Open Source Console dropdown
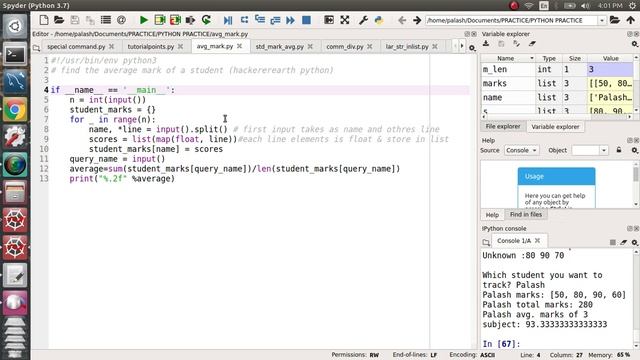 tap(521, 150)
